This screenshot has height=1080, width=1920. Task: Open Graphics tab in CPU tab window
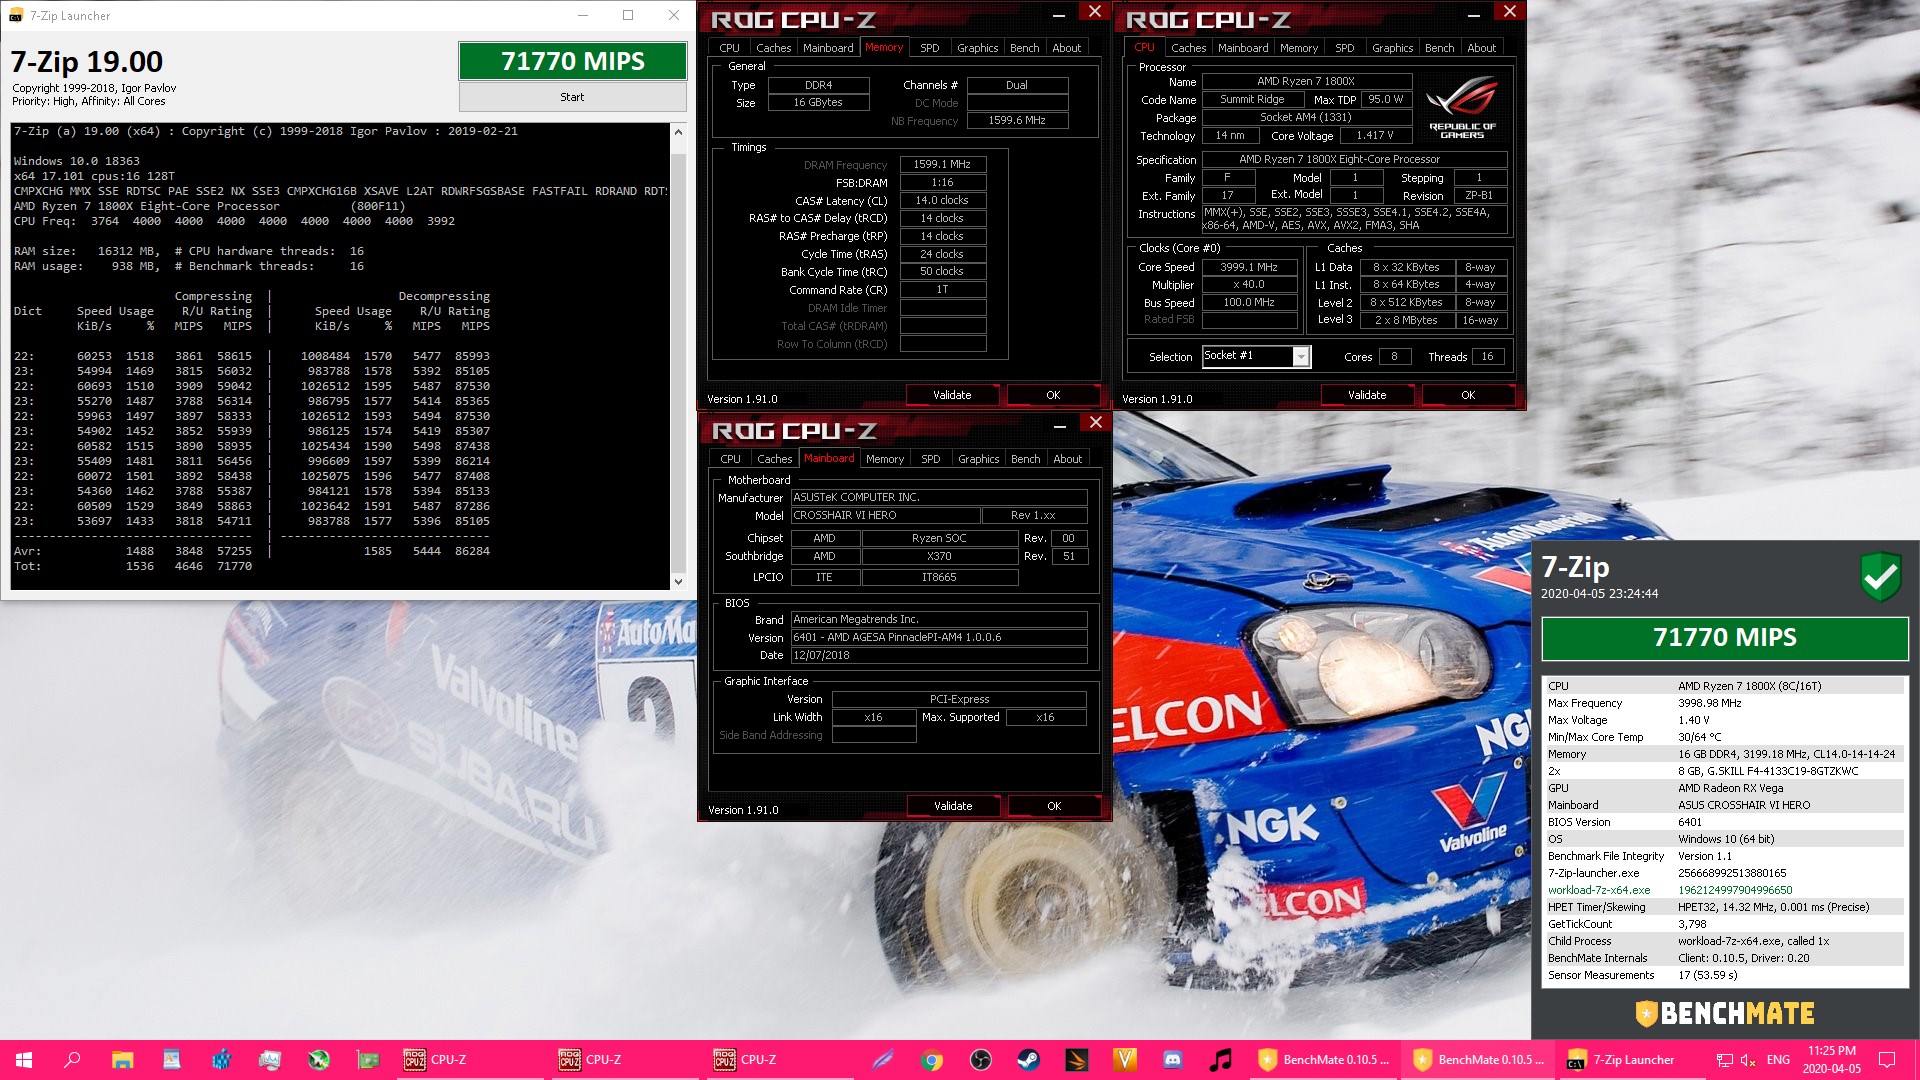click(x=1392, y=48)
